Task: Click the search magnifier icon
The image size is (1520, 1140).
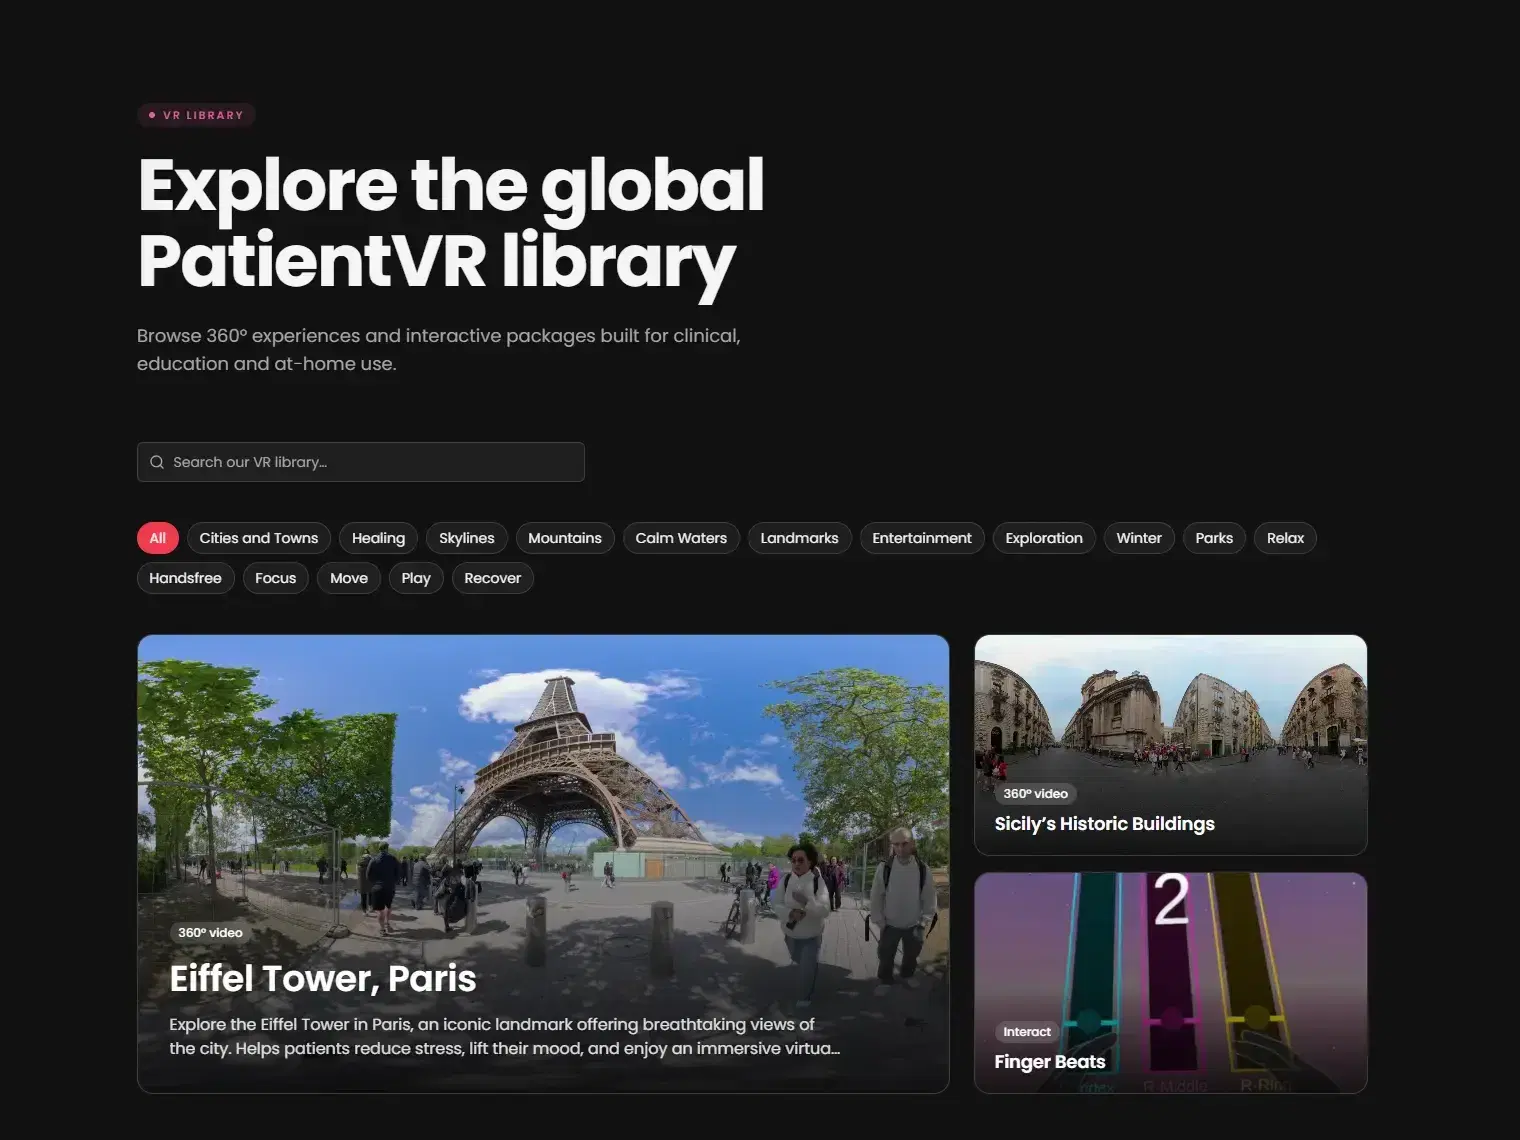Action: pyautogui.click(x=157, y=462)
